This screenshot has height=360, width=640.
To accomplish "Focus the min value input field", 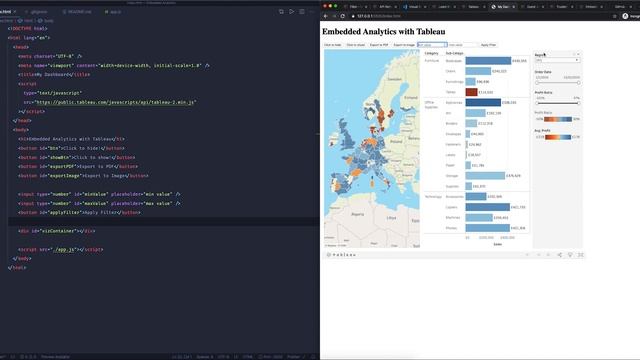I will [x=432, y=45].
